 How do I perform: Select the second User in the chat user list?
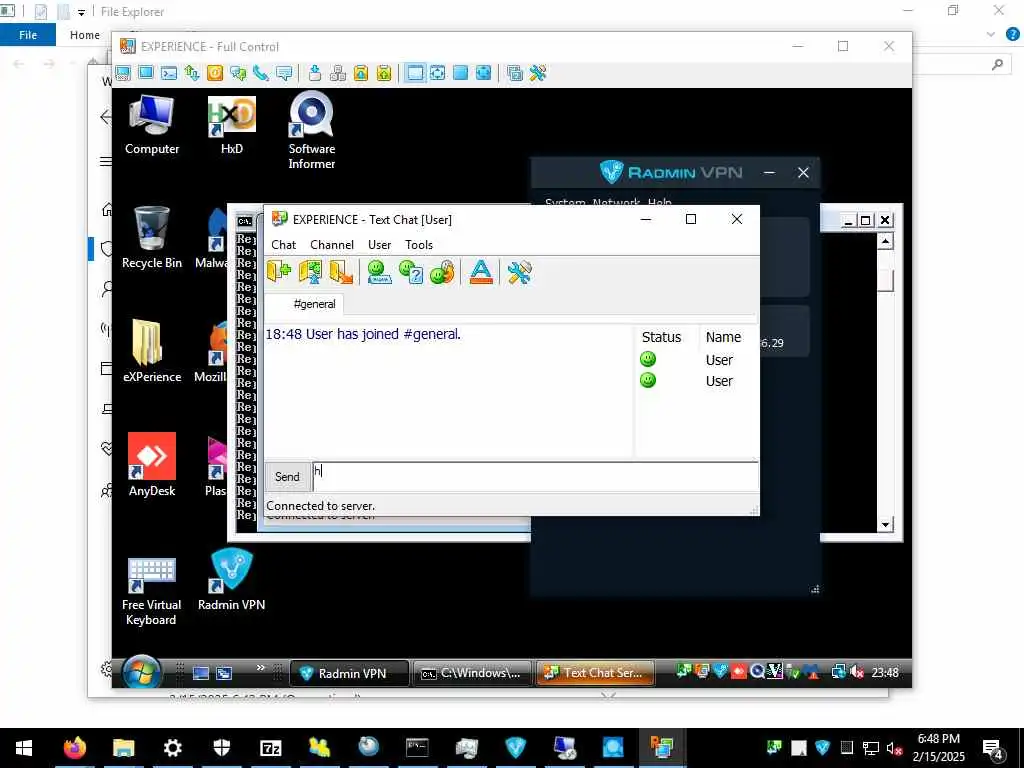696,381
